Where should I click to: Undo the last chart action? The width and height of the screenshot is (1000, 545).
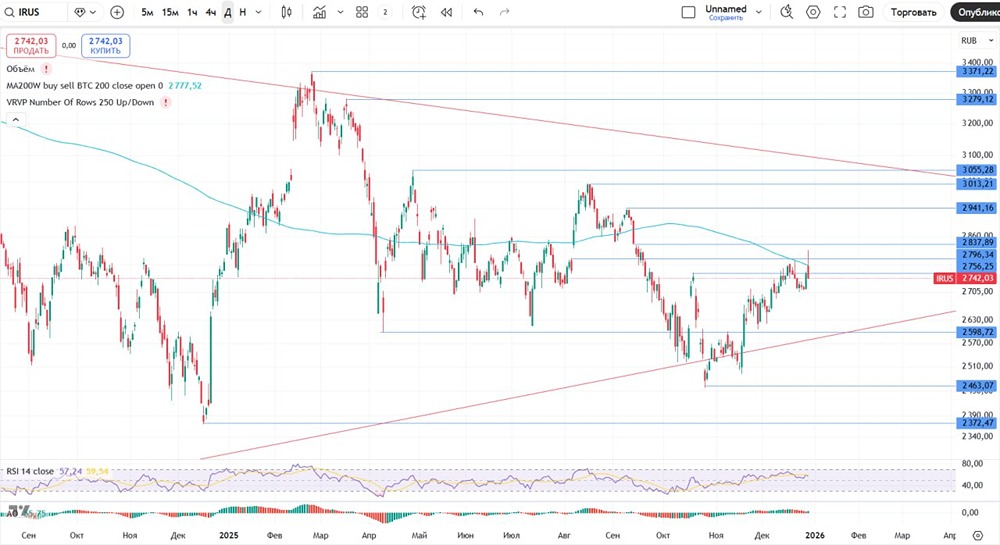pyautogui.click(x=478, y=12)
